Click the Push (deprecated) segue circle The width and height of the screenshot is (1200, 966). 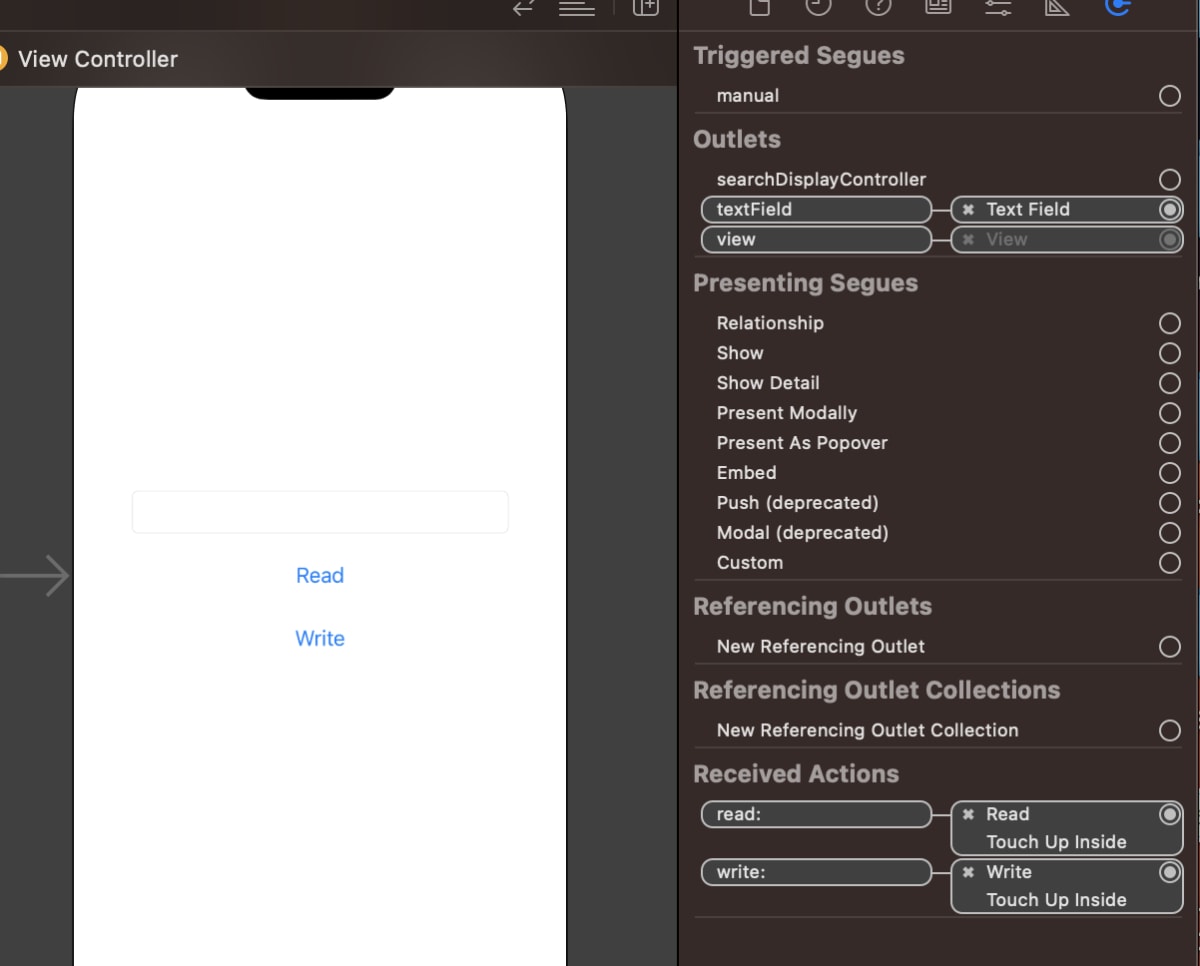click(1170, 503)
